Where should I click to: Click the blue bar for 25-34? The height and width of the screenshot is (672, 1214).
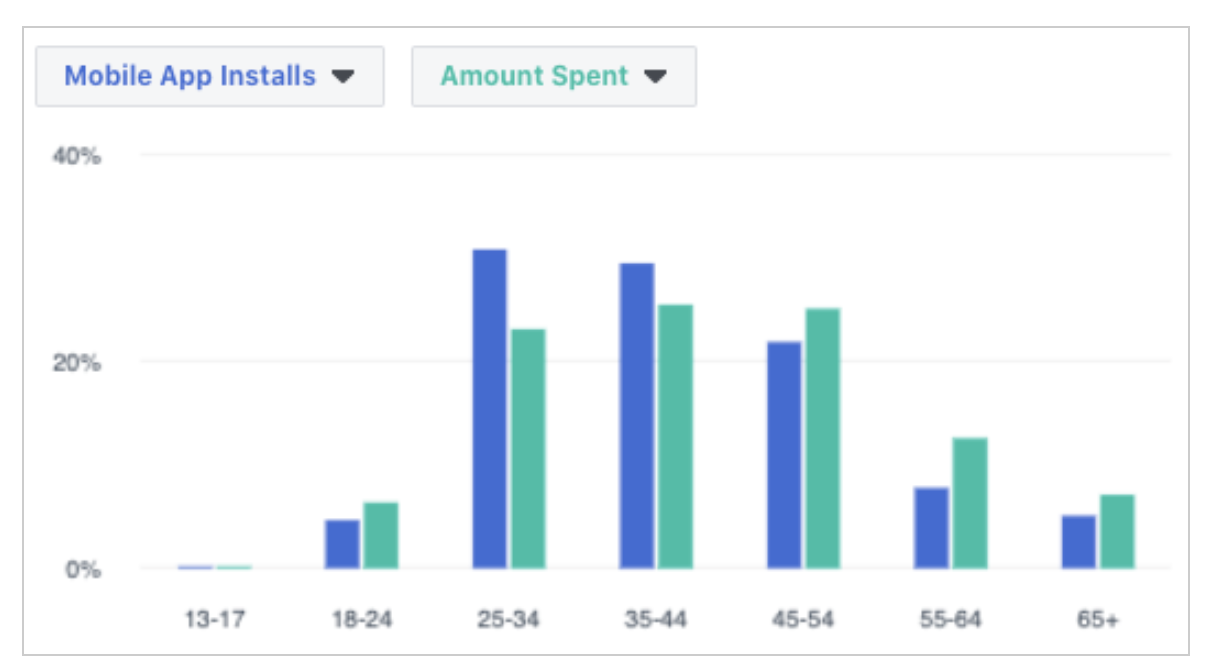[489, 400]
